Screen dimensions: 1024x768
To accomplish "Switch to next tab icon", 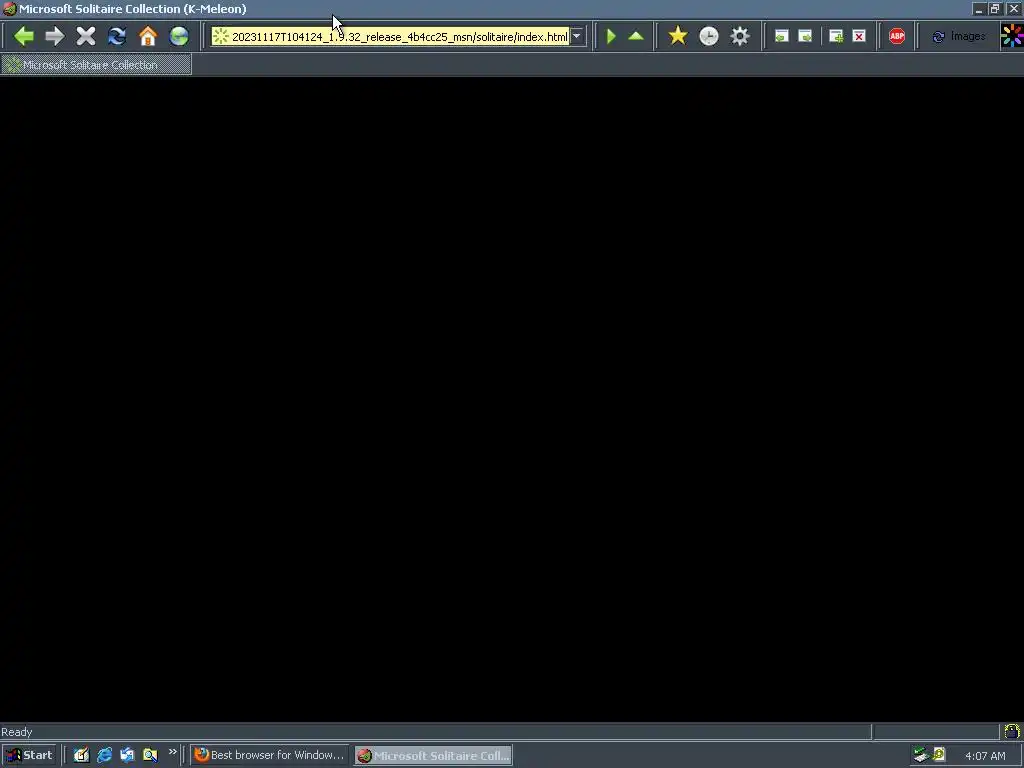I will [805, 37].
